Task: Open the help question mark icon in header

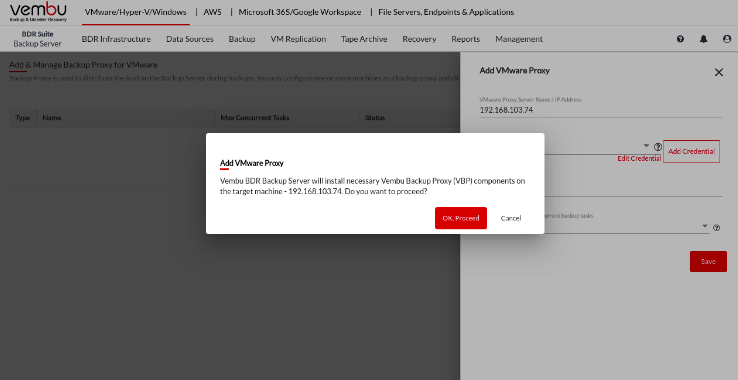Action: [680, 39]
